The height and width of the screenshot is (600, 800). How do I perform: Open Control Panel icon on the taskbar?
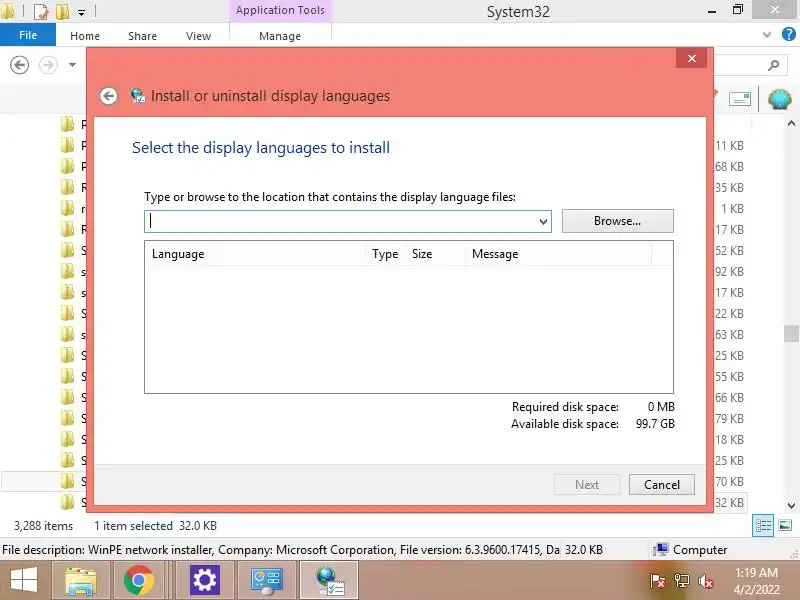(x=266, y=581)
